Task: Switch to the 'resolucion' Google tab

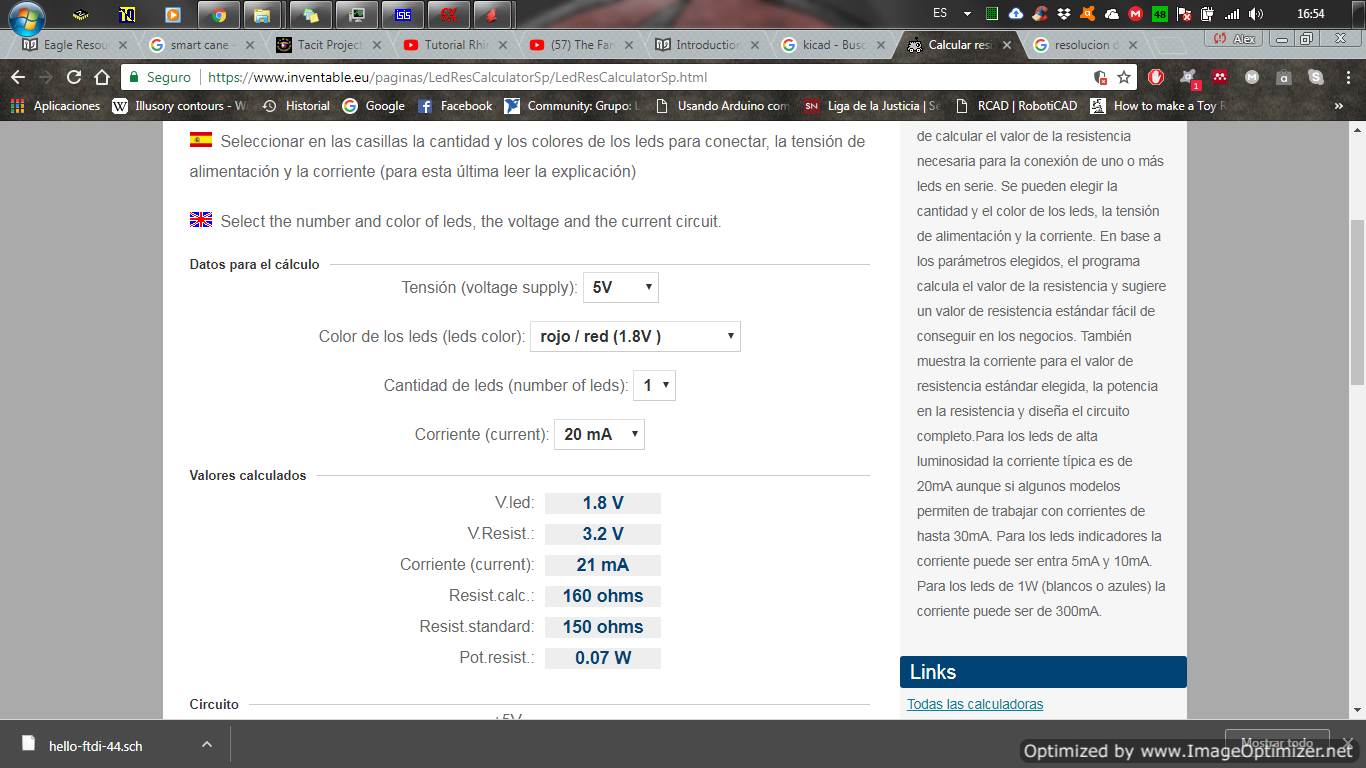Action: click(x=1085, y=45)
